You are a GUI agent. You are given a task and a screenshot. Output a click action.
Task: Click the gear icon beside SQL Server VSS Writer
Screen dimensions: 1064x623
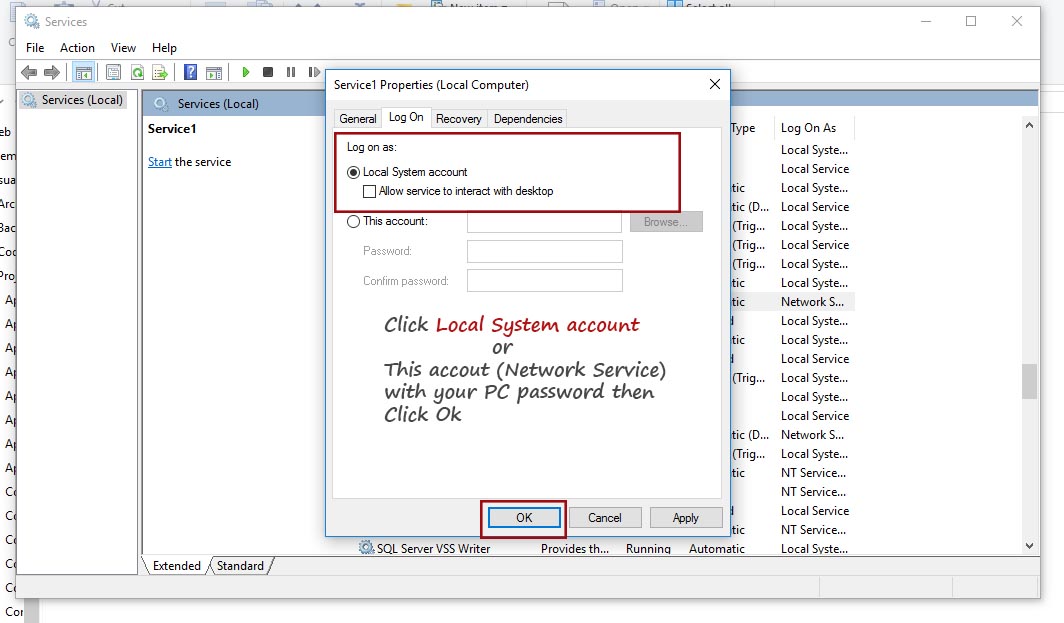pyautogui.click(x=366, y=547)
